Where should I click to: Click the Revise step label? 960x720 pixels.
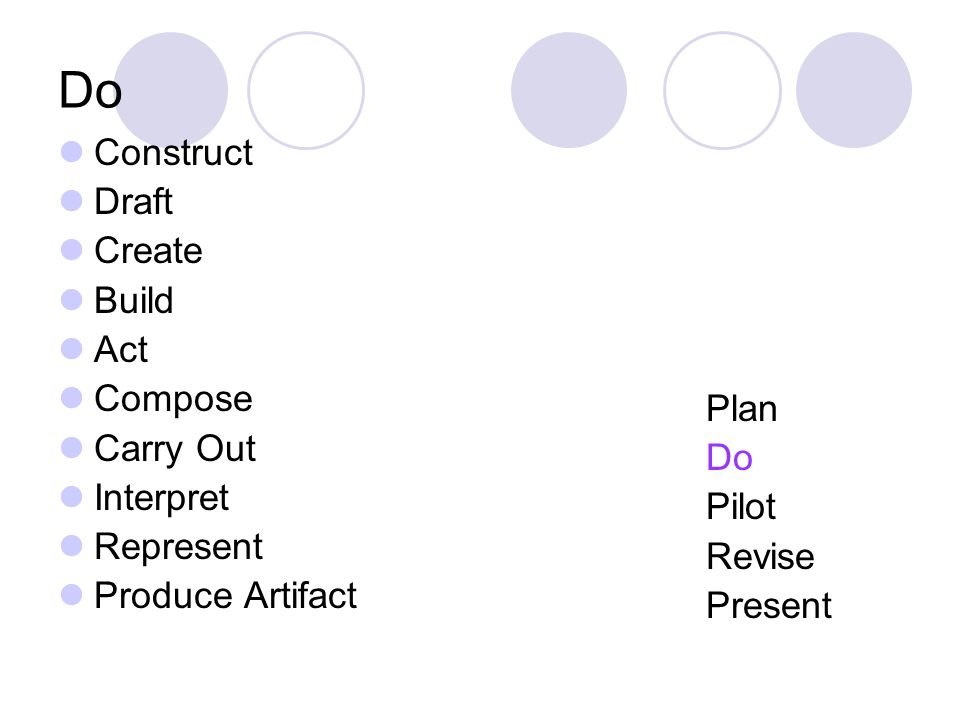[x=760, y=557]
